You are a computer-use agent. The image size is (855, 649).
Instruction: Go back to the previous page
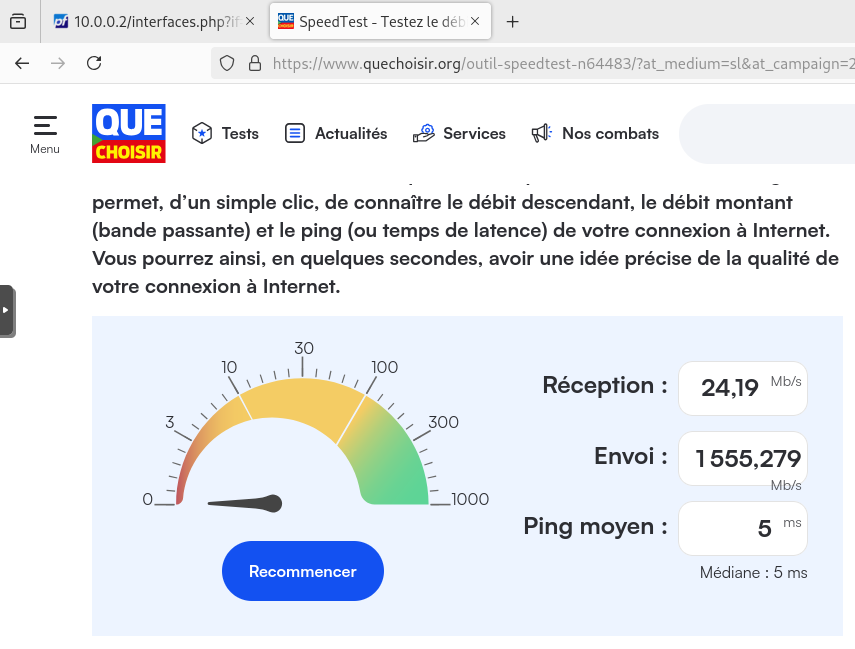click(22, 63)
